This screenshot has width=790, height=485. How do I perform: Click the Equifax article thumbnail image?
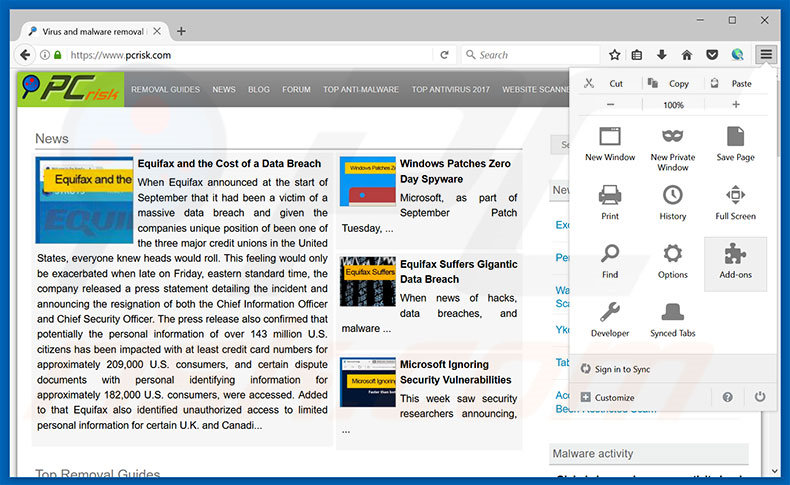84,200
